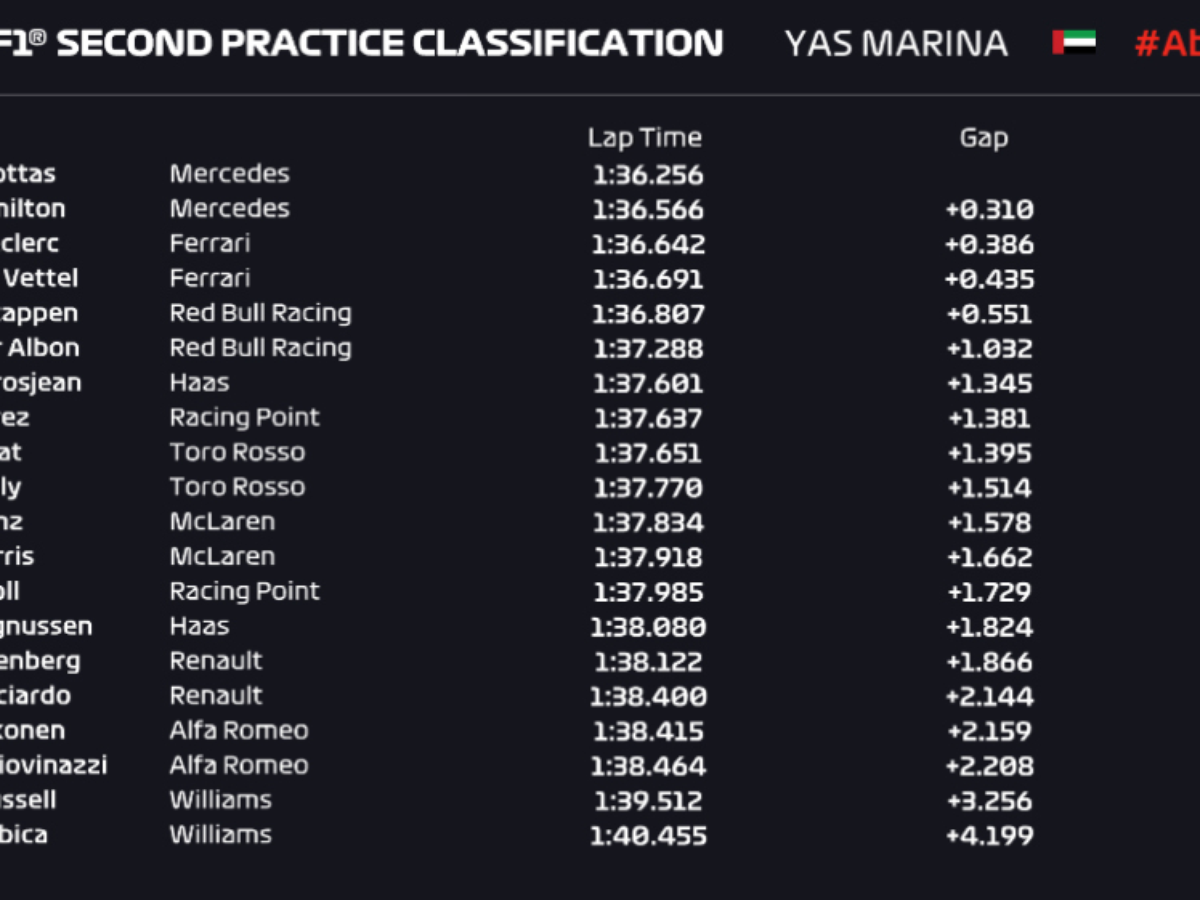The width and height of the screenshot is (1200, 900).
Task: Click the Renault entry with 1:38.400
Action: [216, 695]
